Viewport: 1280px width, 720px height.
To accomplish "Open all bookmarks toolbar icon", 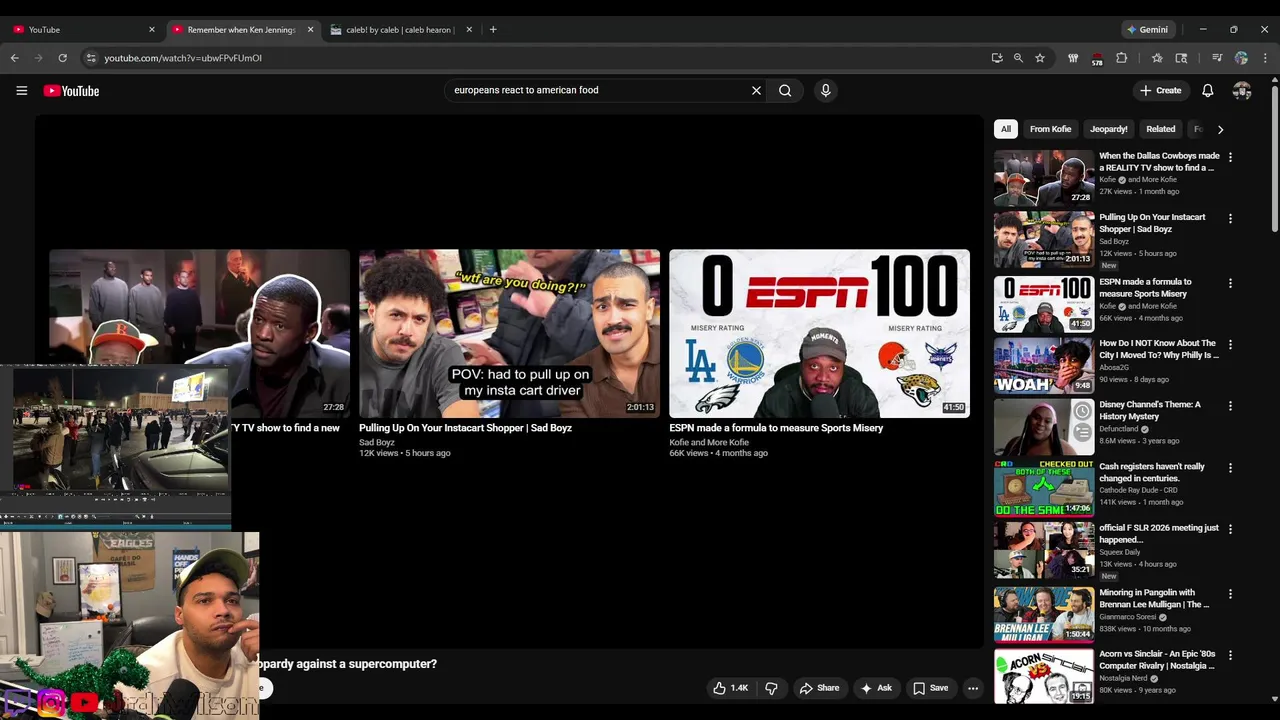I will pos(1157,58).
